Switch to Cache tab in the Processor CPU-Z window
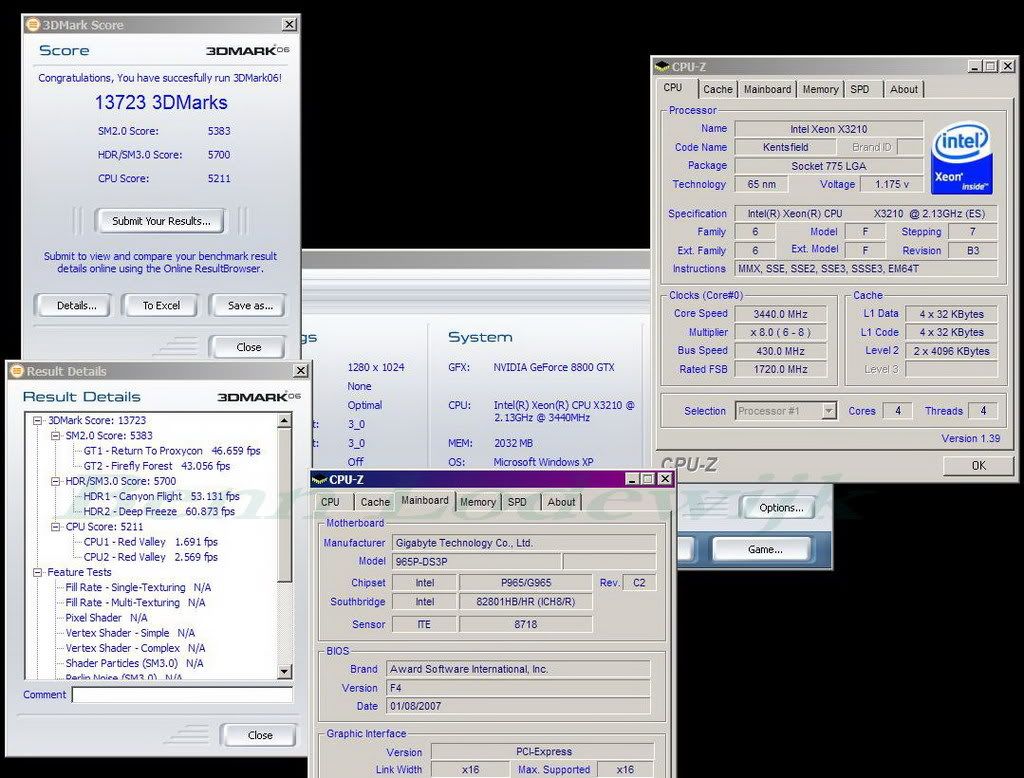Viewport: 1024px width, 778px height. point(718,89)
